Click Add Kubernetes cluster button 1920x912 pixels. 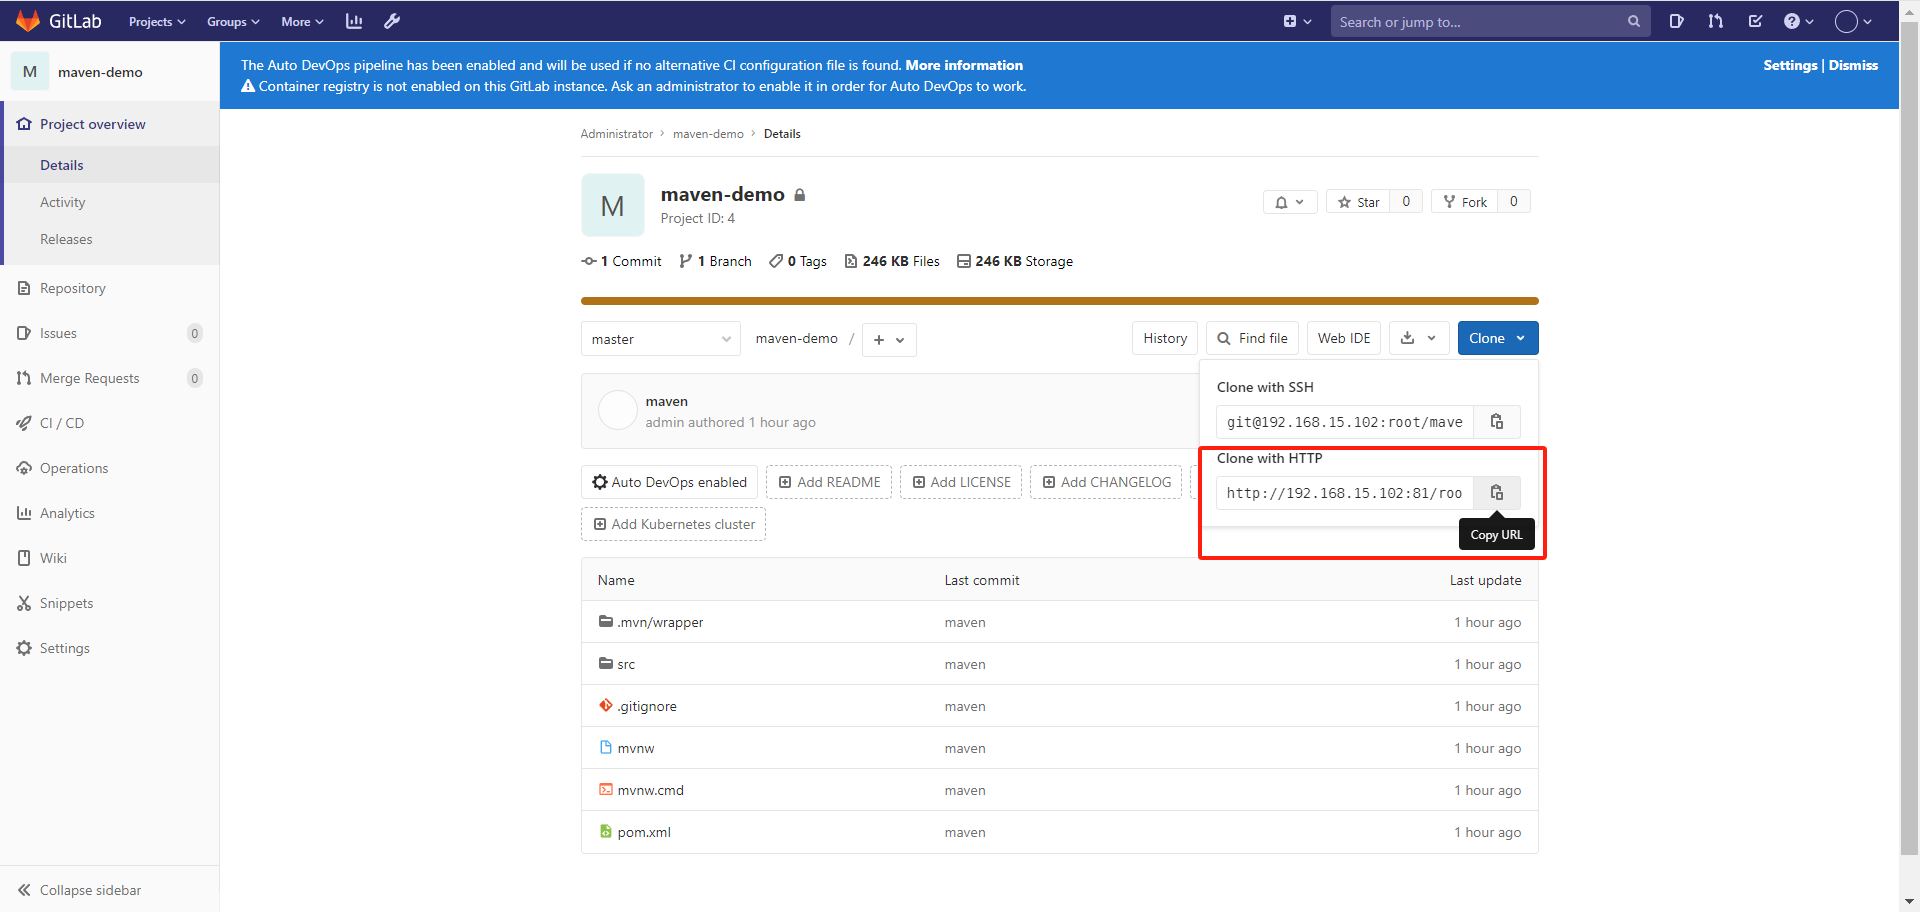point(673,524)
